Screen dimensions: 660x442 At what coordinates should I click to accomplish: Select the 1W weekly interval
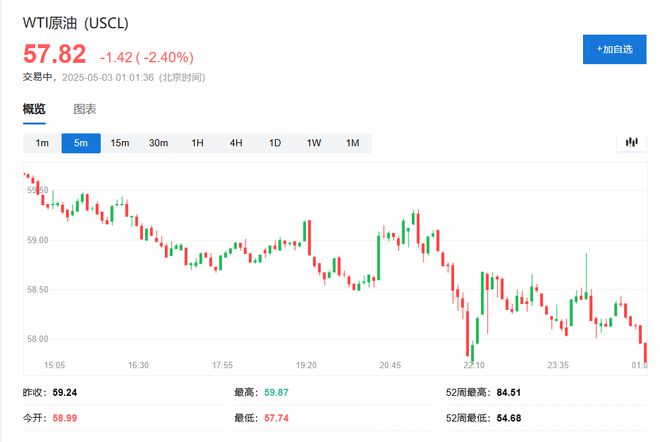tap(313, 143)
